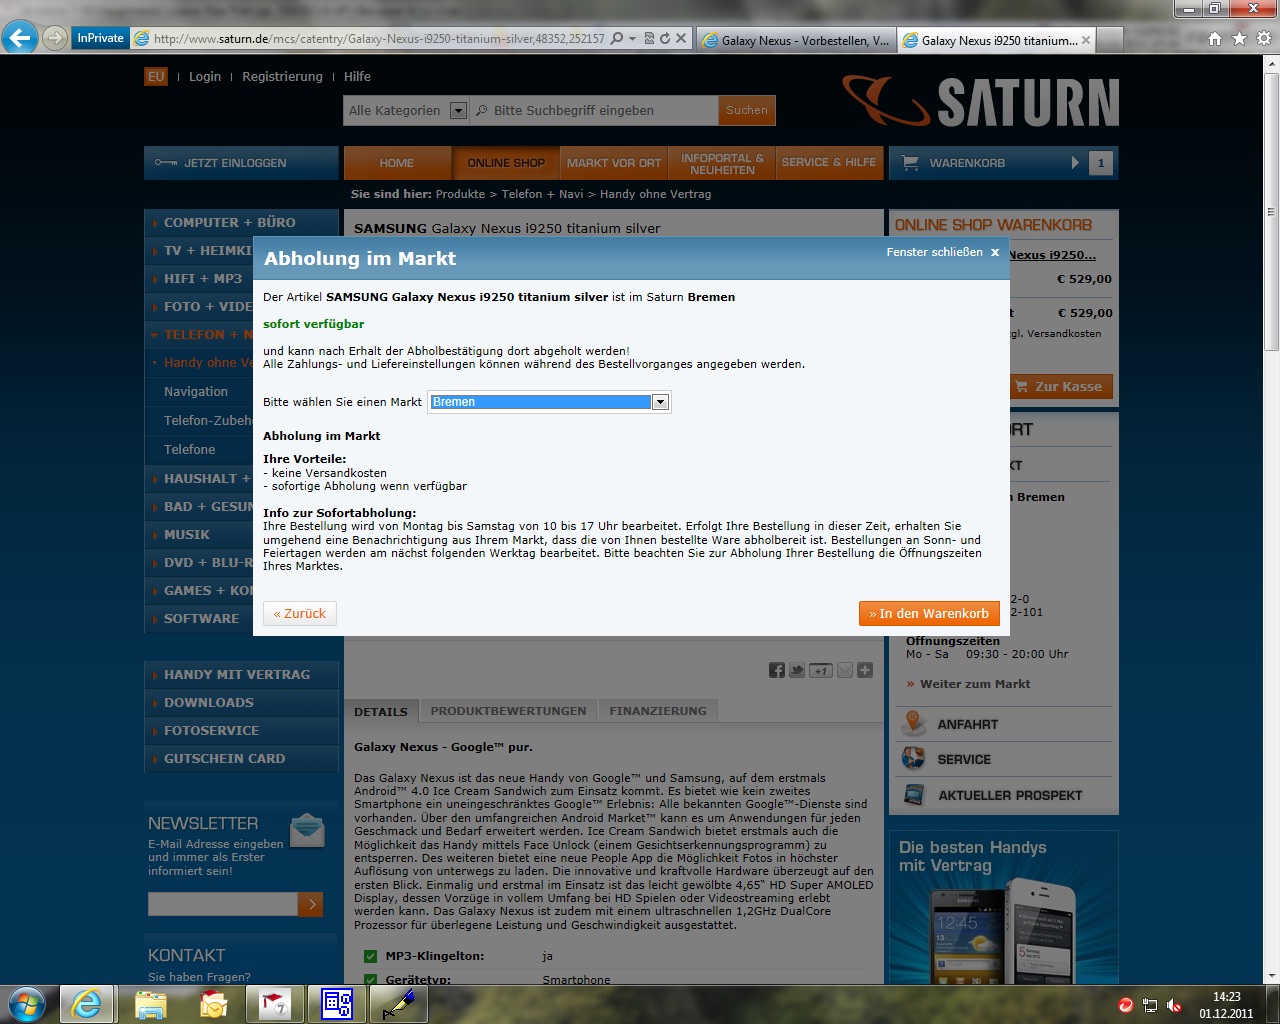The width and height of the screenshot is (1280, 1024).
Task: Click the newsletter email input field
Action: pyautogui.click(x=222, y=904)
